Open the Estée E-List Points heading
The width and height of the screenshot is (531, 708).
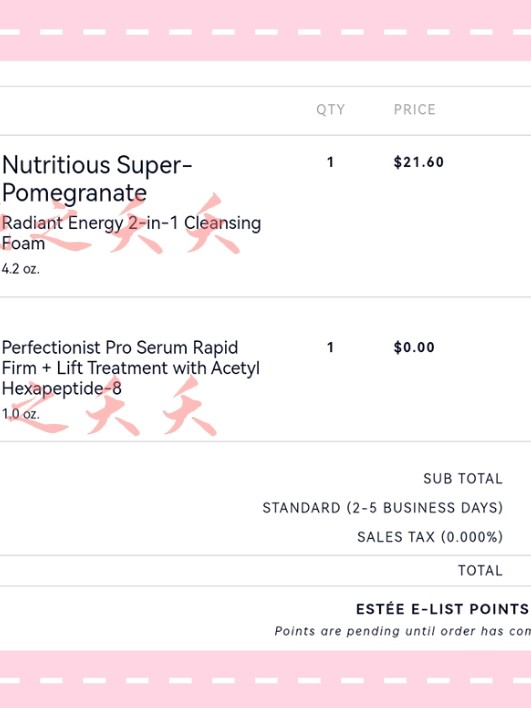tap(443, 609)
